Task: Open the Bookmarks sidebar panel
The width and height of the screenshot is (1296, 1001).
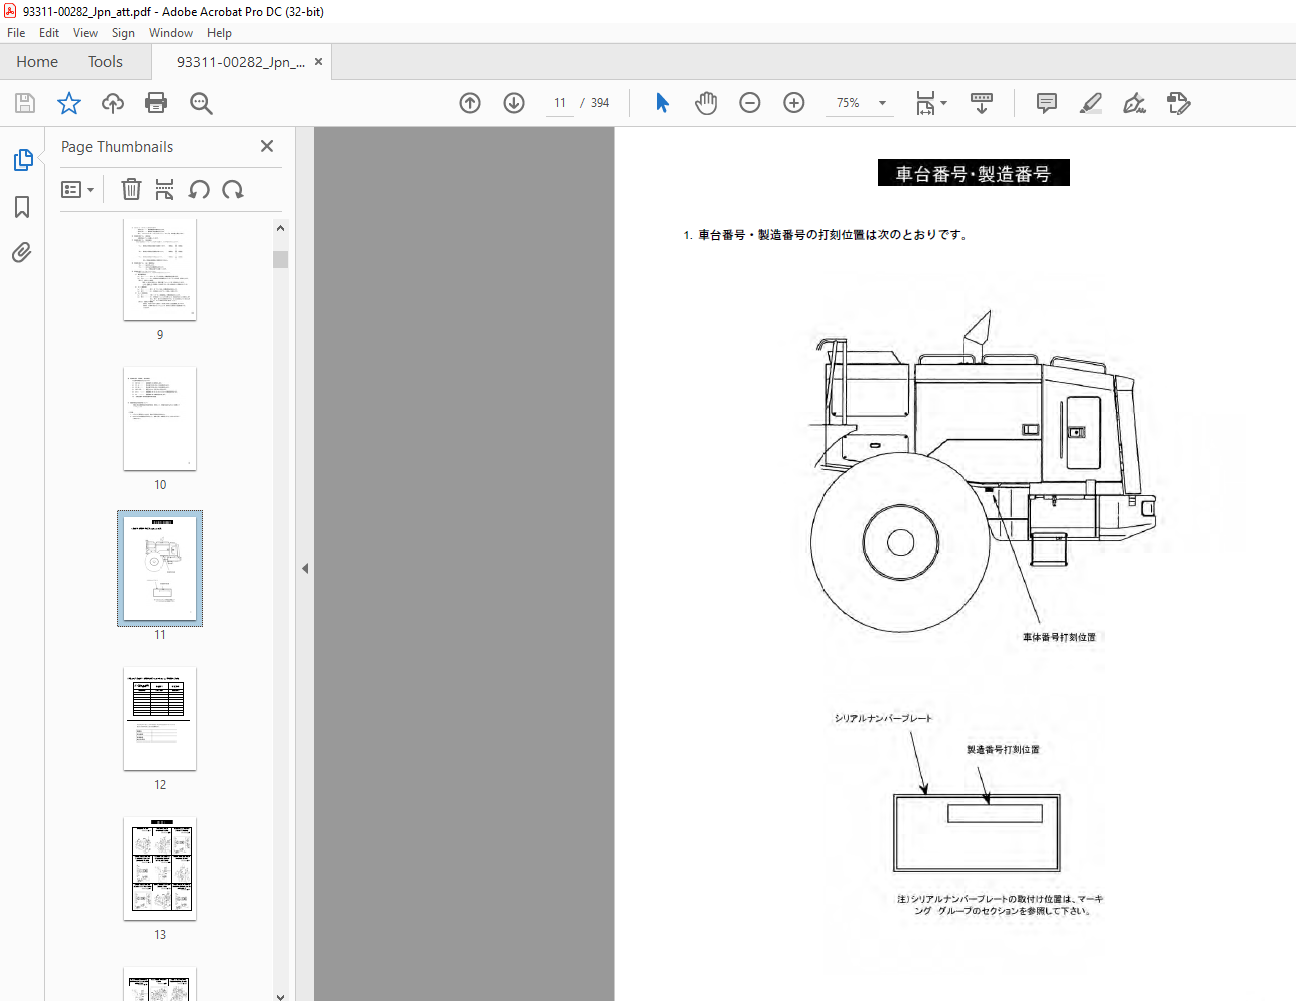Action: [x=22, y=207]
